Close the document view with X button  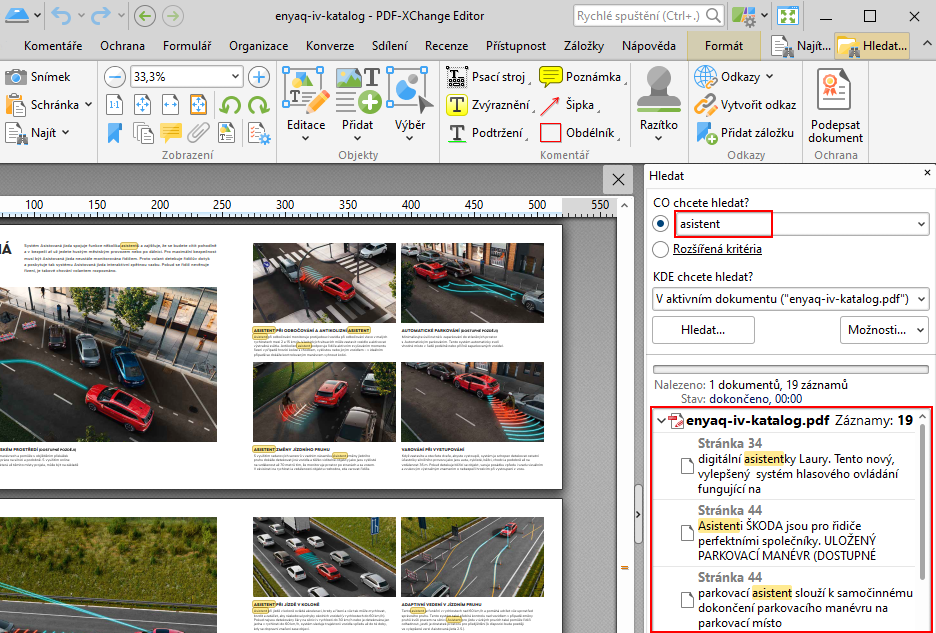(x=618, y=179)
